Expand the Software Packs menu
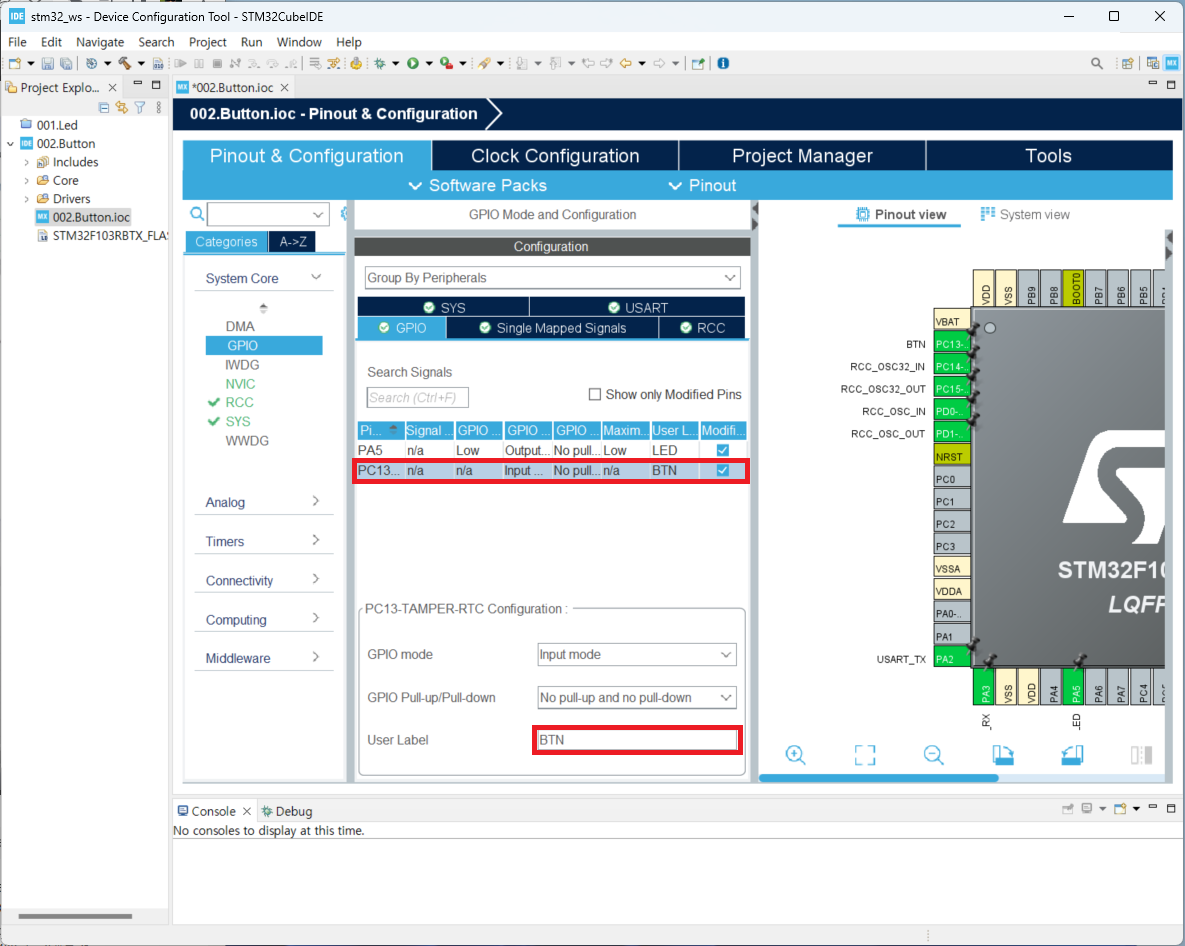Screen dimensions: 1185x946 477,185
